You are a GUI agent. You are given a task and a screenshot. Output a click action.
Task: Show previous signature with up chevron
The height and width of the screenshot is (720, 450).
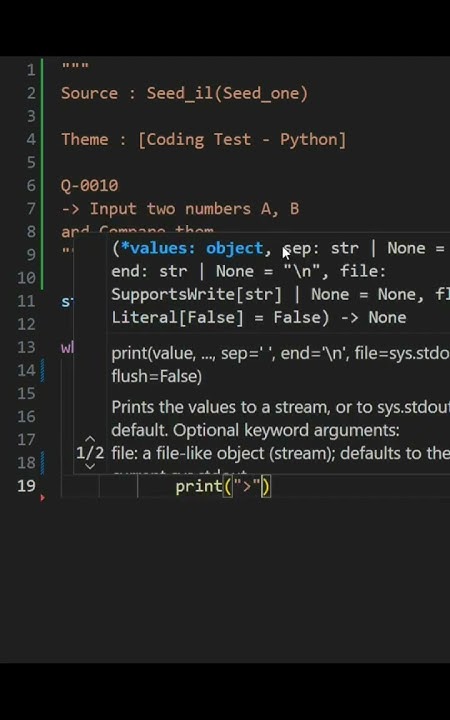click(x=90, y=439)
